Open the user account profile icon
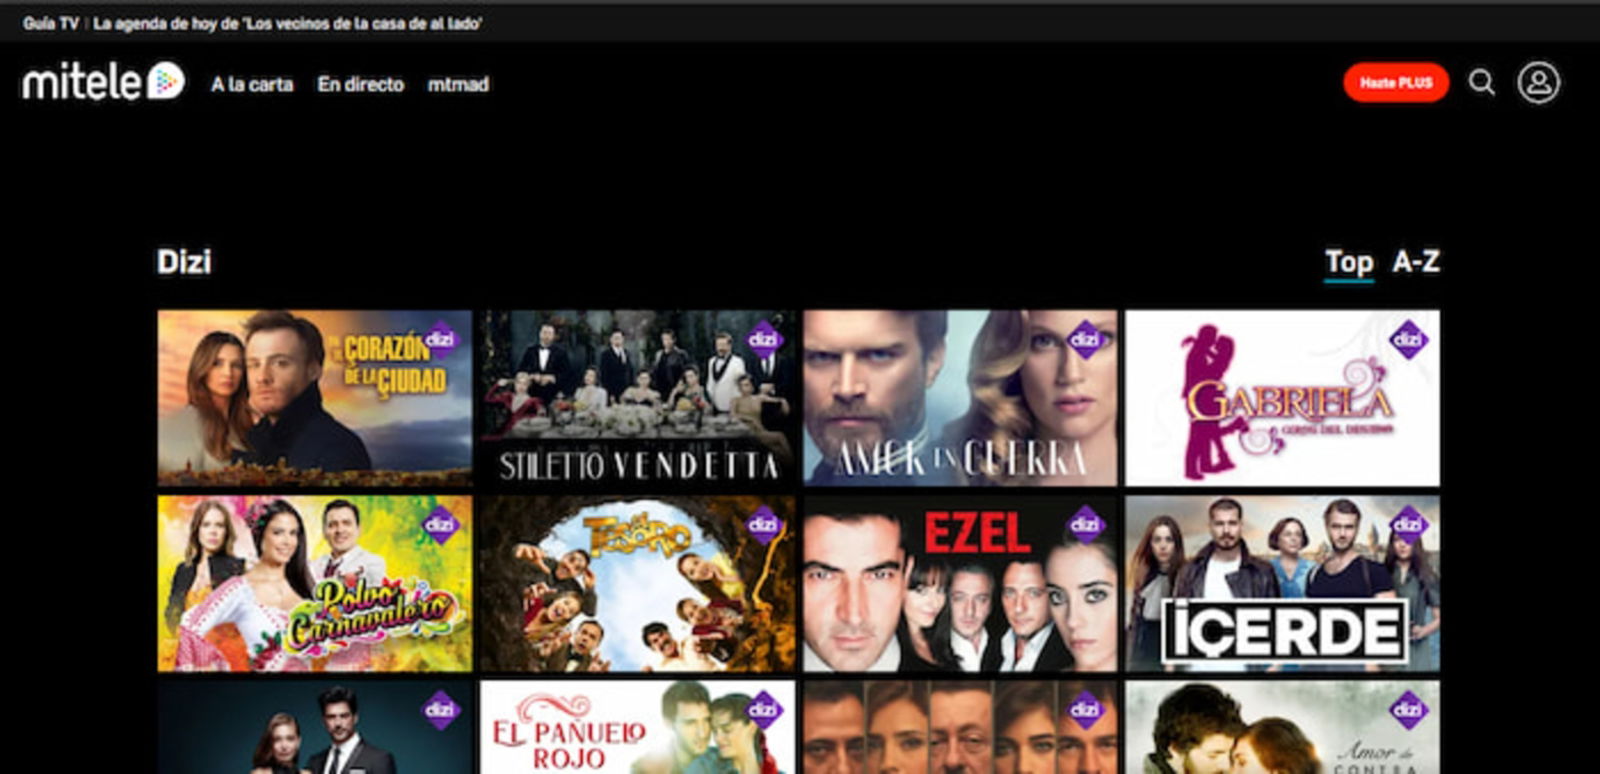This screenshot has height=774, width=1600. pyautogui.click(x=1538, y=83)
